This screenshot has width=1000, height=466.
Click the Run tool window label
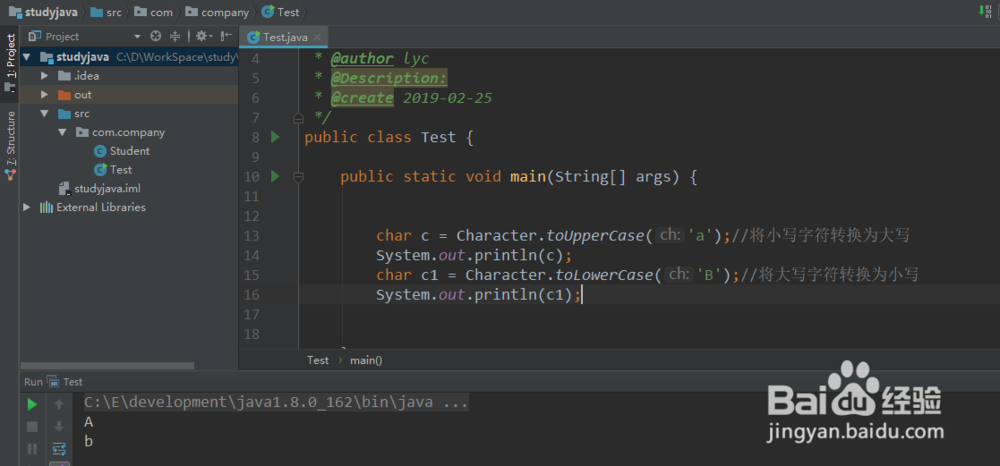pos(33,382)
